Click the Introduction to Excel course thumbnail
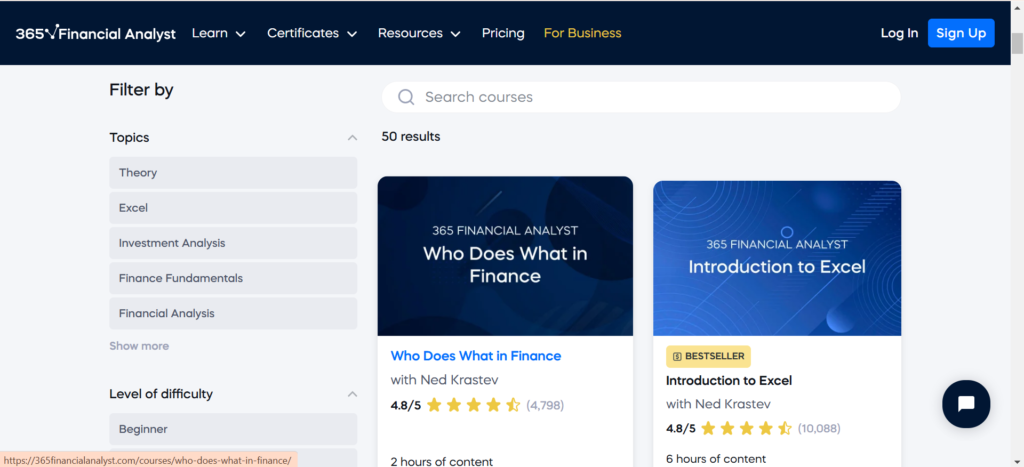1024x467 pixels. pos(777,259)
